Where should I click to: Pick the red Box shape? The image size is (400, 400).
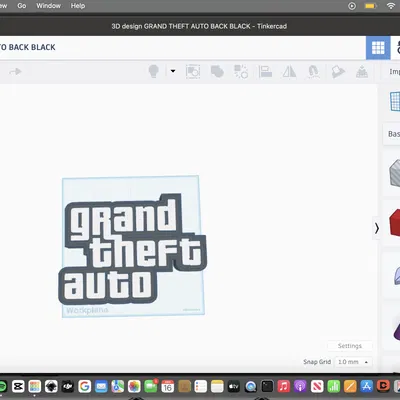pyautogui.click(x=395, y=223)
